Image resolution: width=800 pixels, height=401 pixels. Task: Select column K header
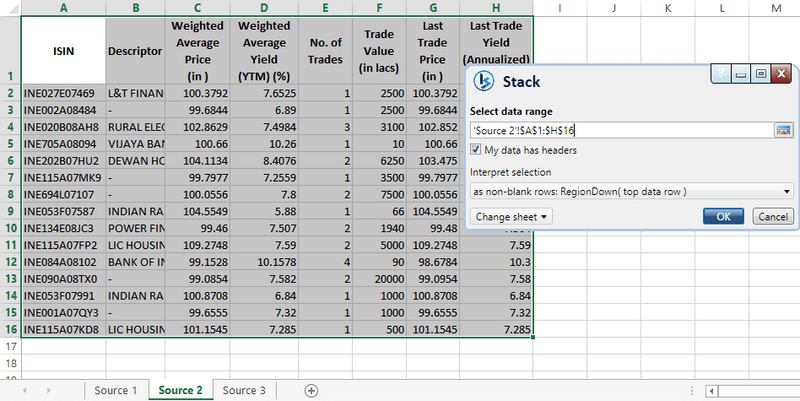(668, 8)
